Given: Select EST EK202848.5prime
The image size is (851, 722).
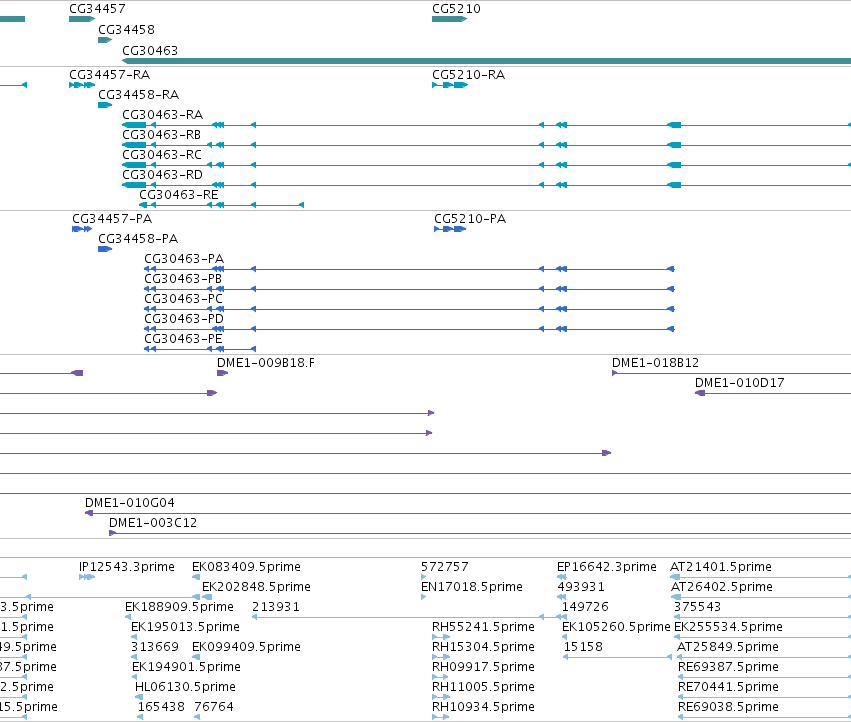Looking at the screenshot, I should point(256,587).
